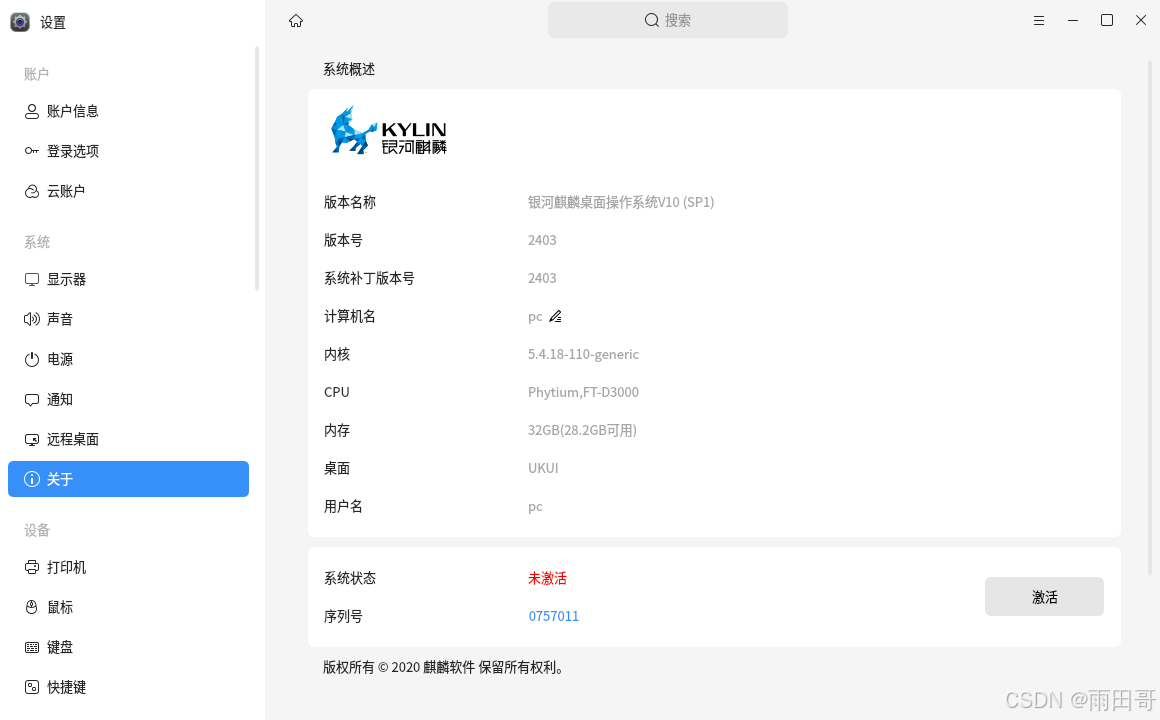
Task: Click the 通知 speech bubble icon
Action: [x=32, y=400]
